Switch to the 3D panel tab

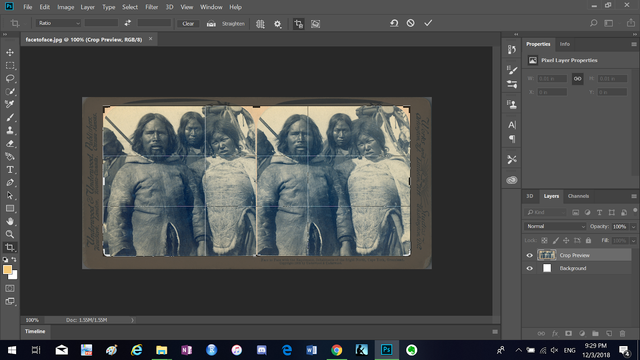(529, 196)
